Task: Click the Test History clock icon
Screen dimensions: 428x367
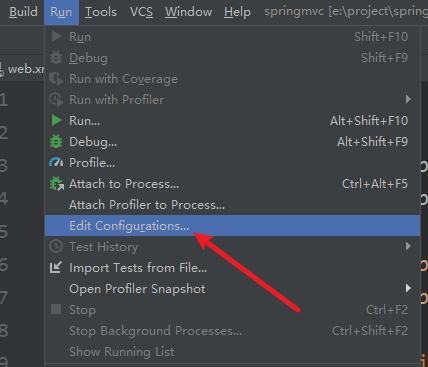Action: (56, 246)
